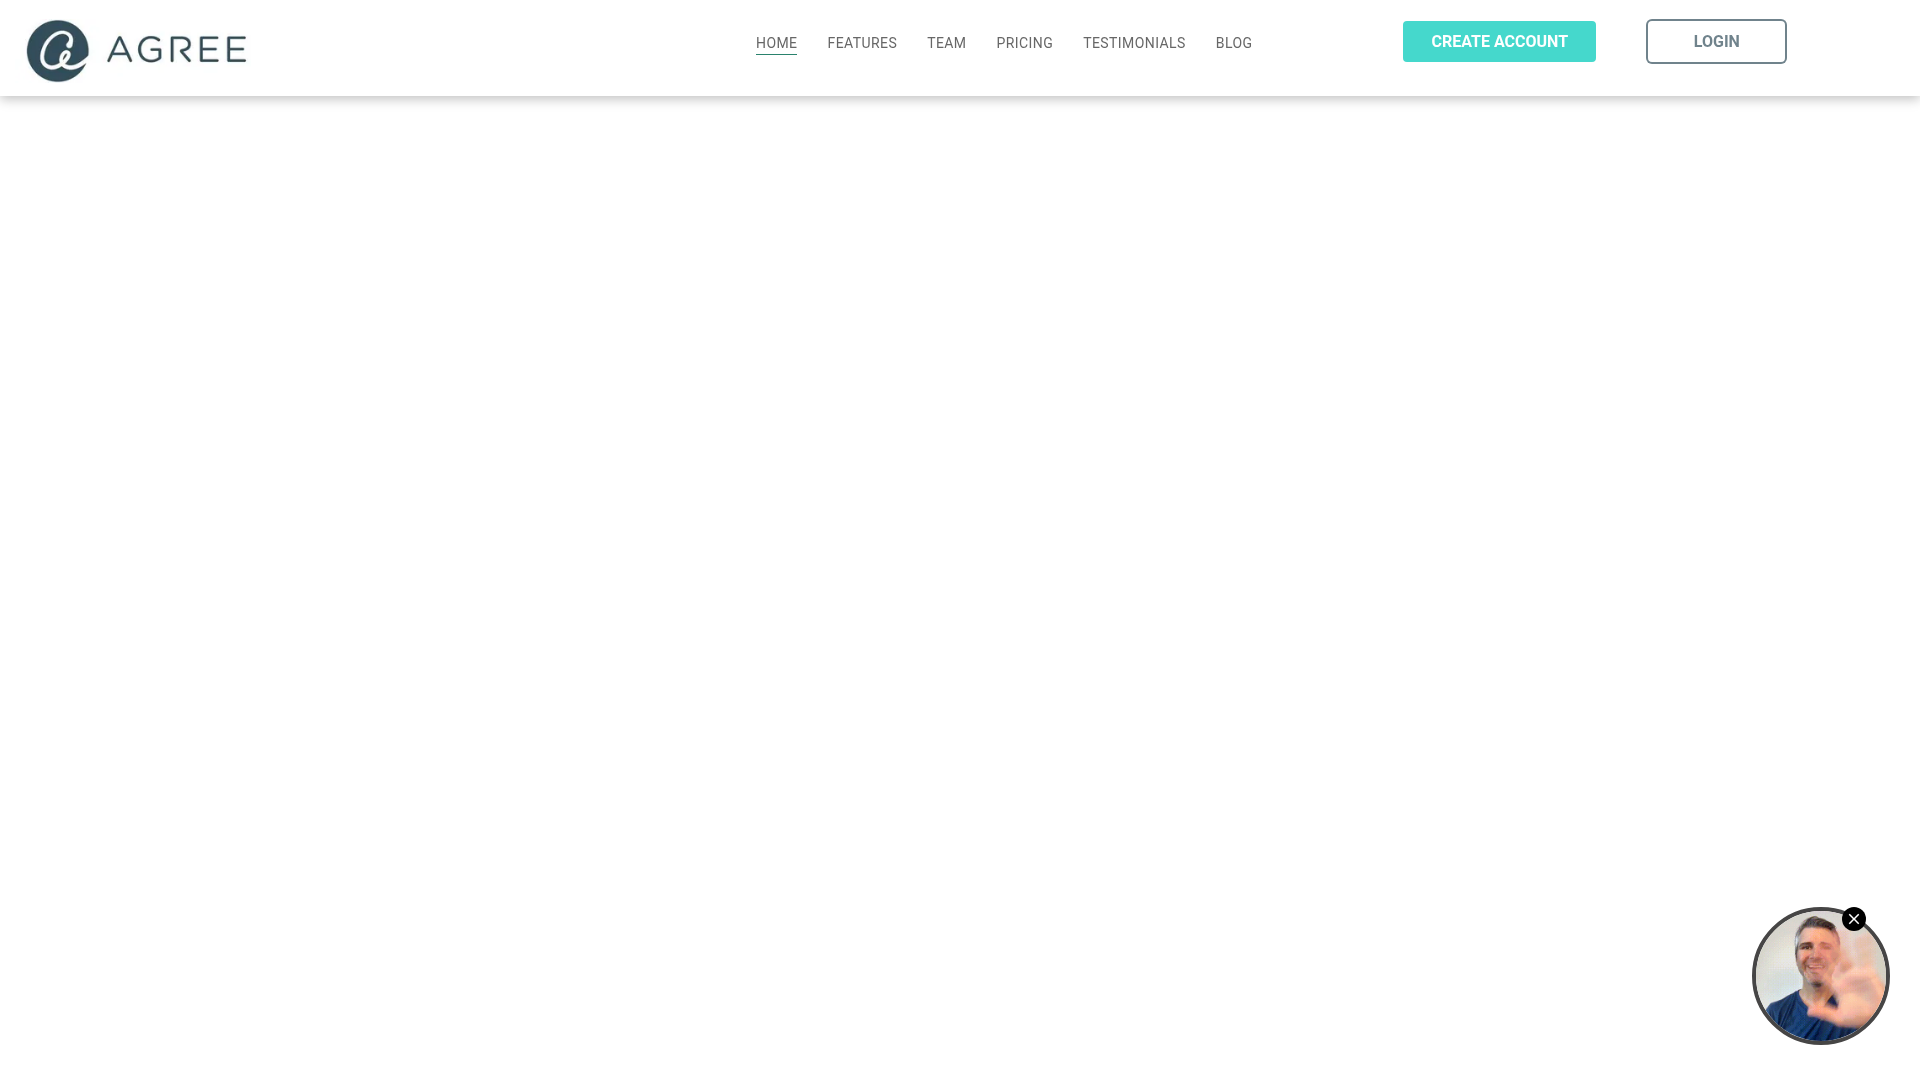Dismiss video widget using black X icon
This screenshot has width=1920, height=1080.
pos(1853,919)
